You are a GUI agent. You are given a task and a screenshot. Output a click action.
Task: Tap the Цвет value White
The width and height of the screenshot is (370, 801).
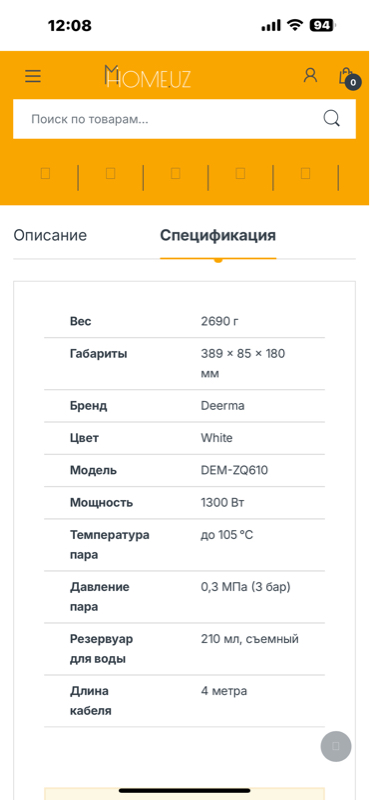(217, 438)
